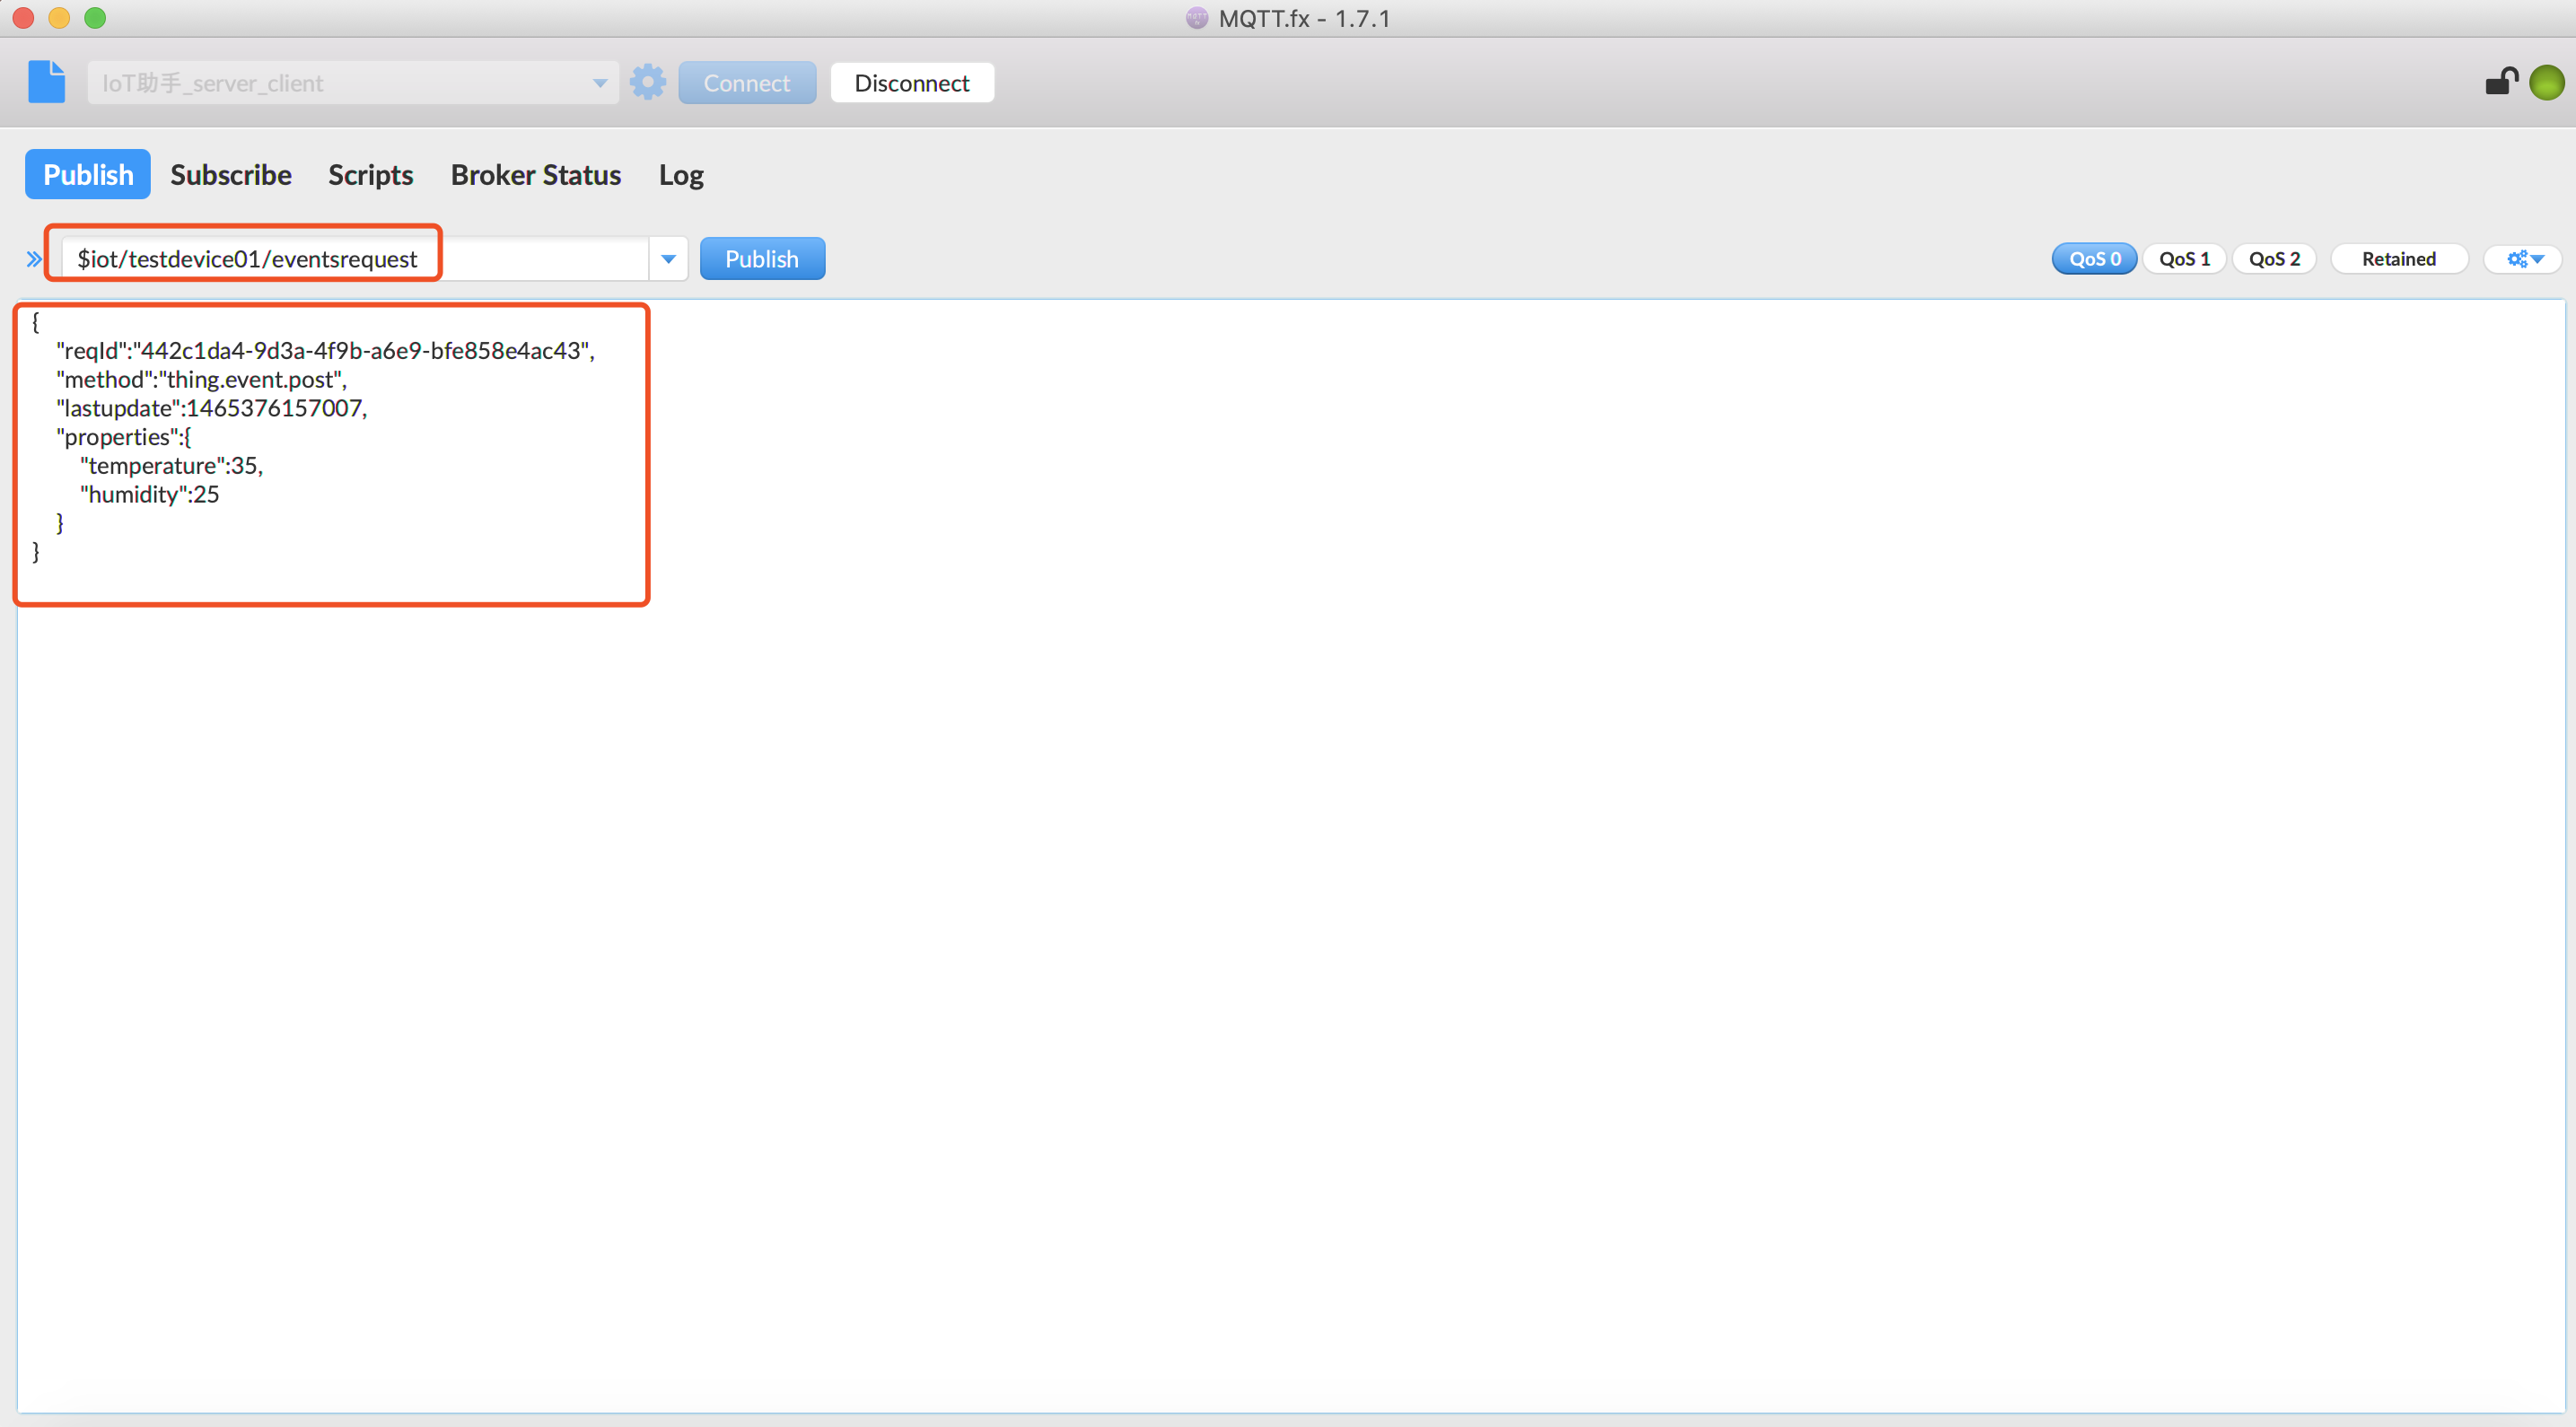Select QoS 1 option
The width and height of the screenshot is (2576, 1427).
pos(2184,259)
